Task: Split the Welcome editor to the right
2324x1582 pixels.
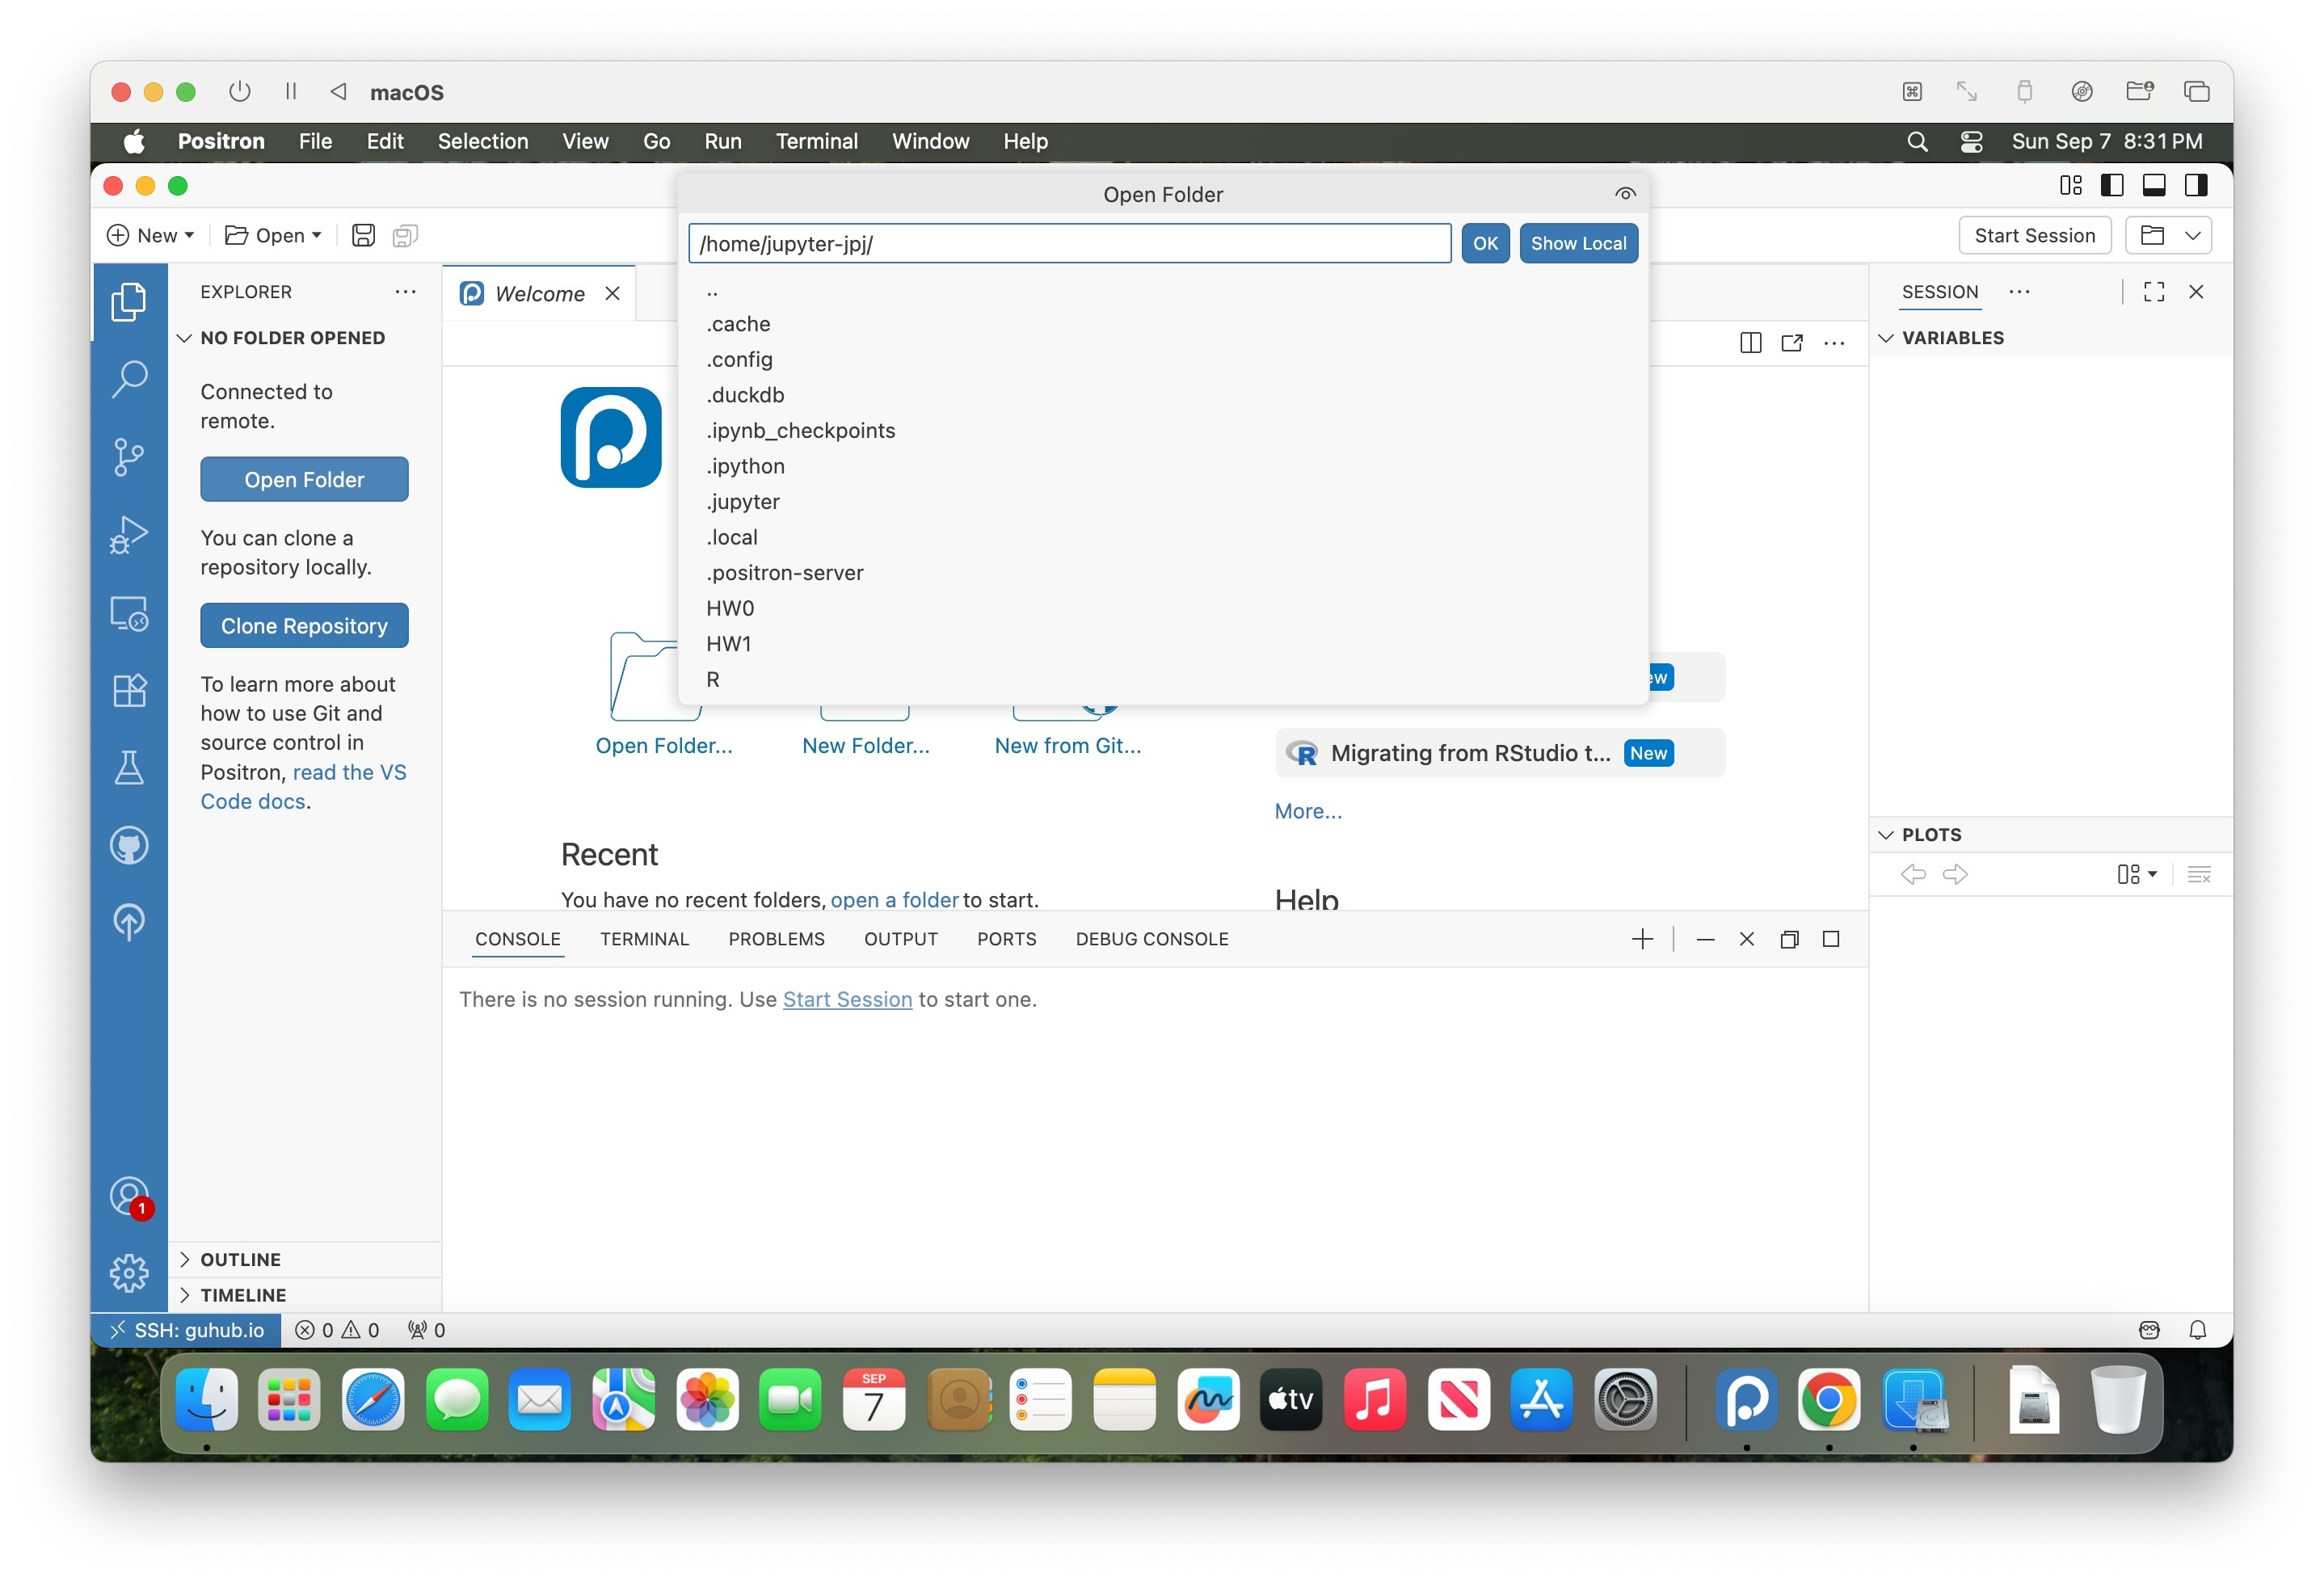Action: [x=1750, y=343]
